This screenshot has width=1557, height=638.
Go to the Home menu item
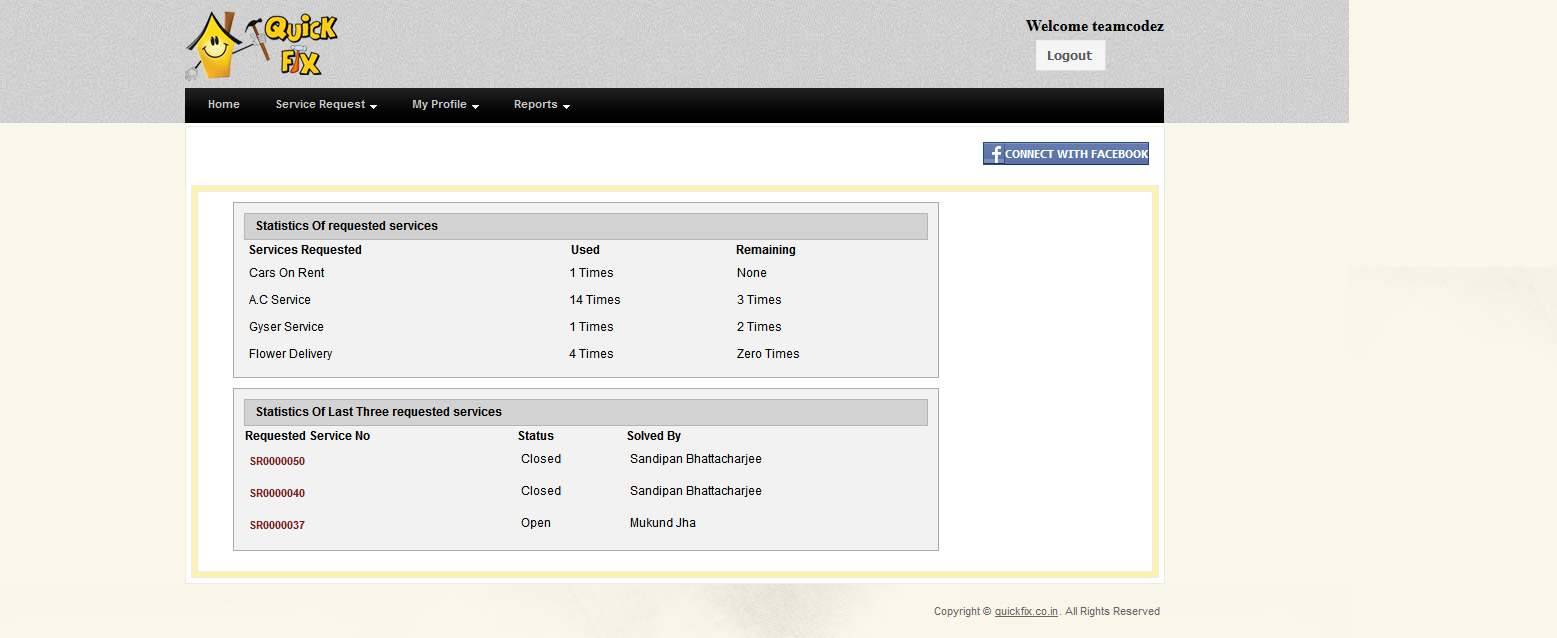coord(223,104)
